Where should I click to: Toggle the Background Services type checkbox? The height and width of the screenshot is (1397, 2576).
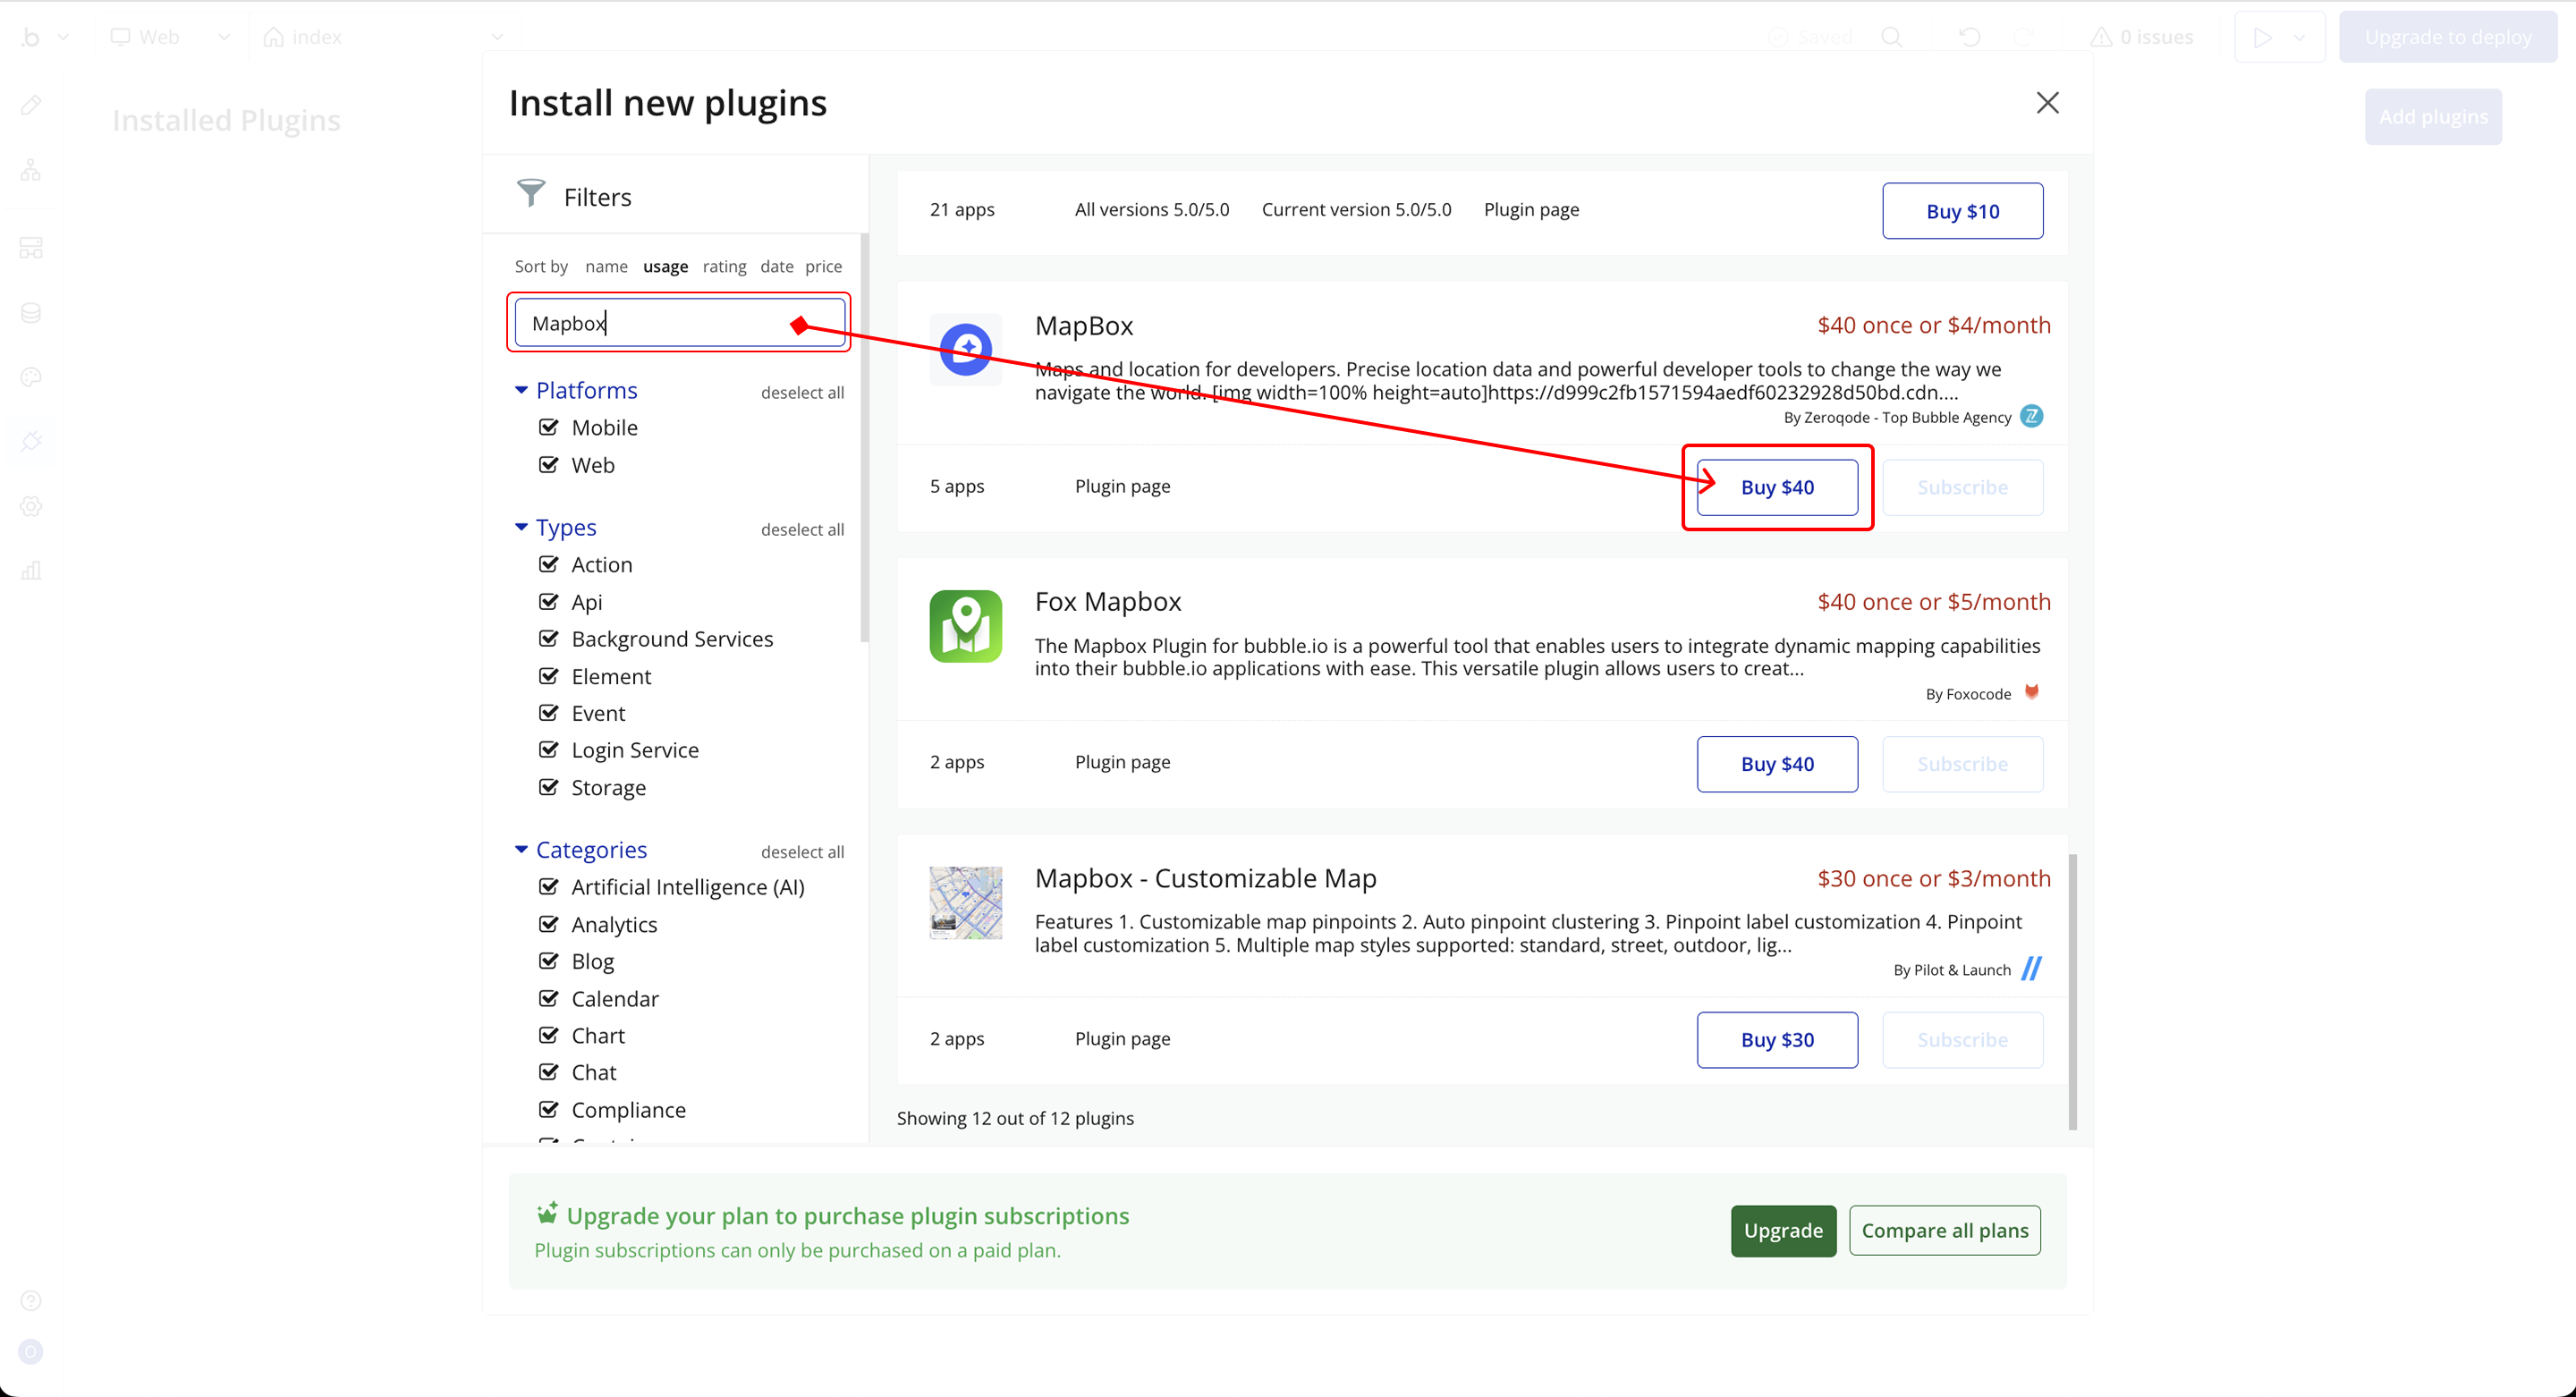pyautogui.click(x=548, y=638)
